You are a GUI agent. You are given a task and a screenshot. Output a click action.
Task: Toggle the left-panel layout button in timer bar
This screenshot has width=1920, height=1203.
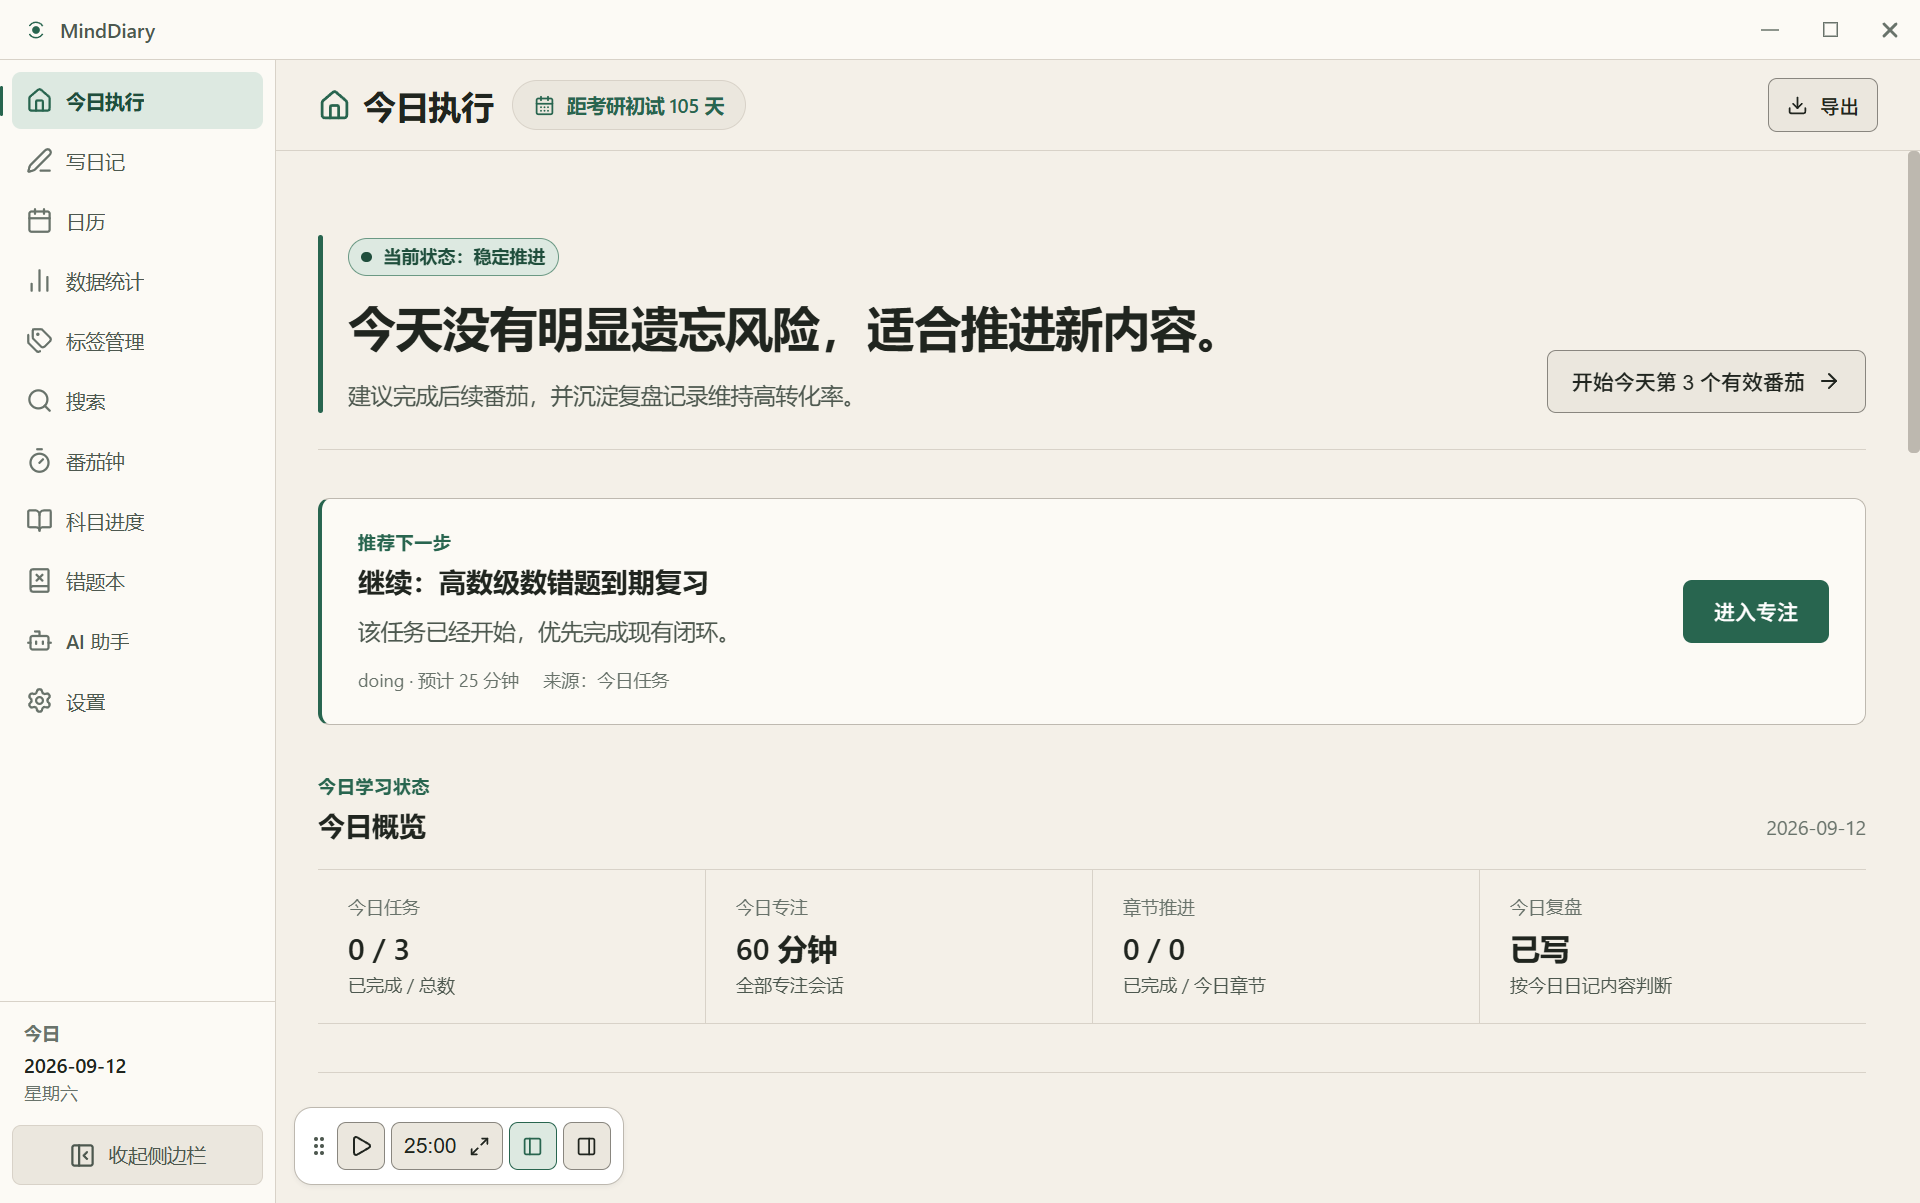click(533, 1146)
